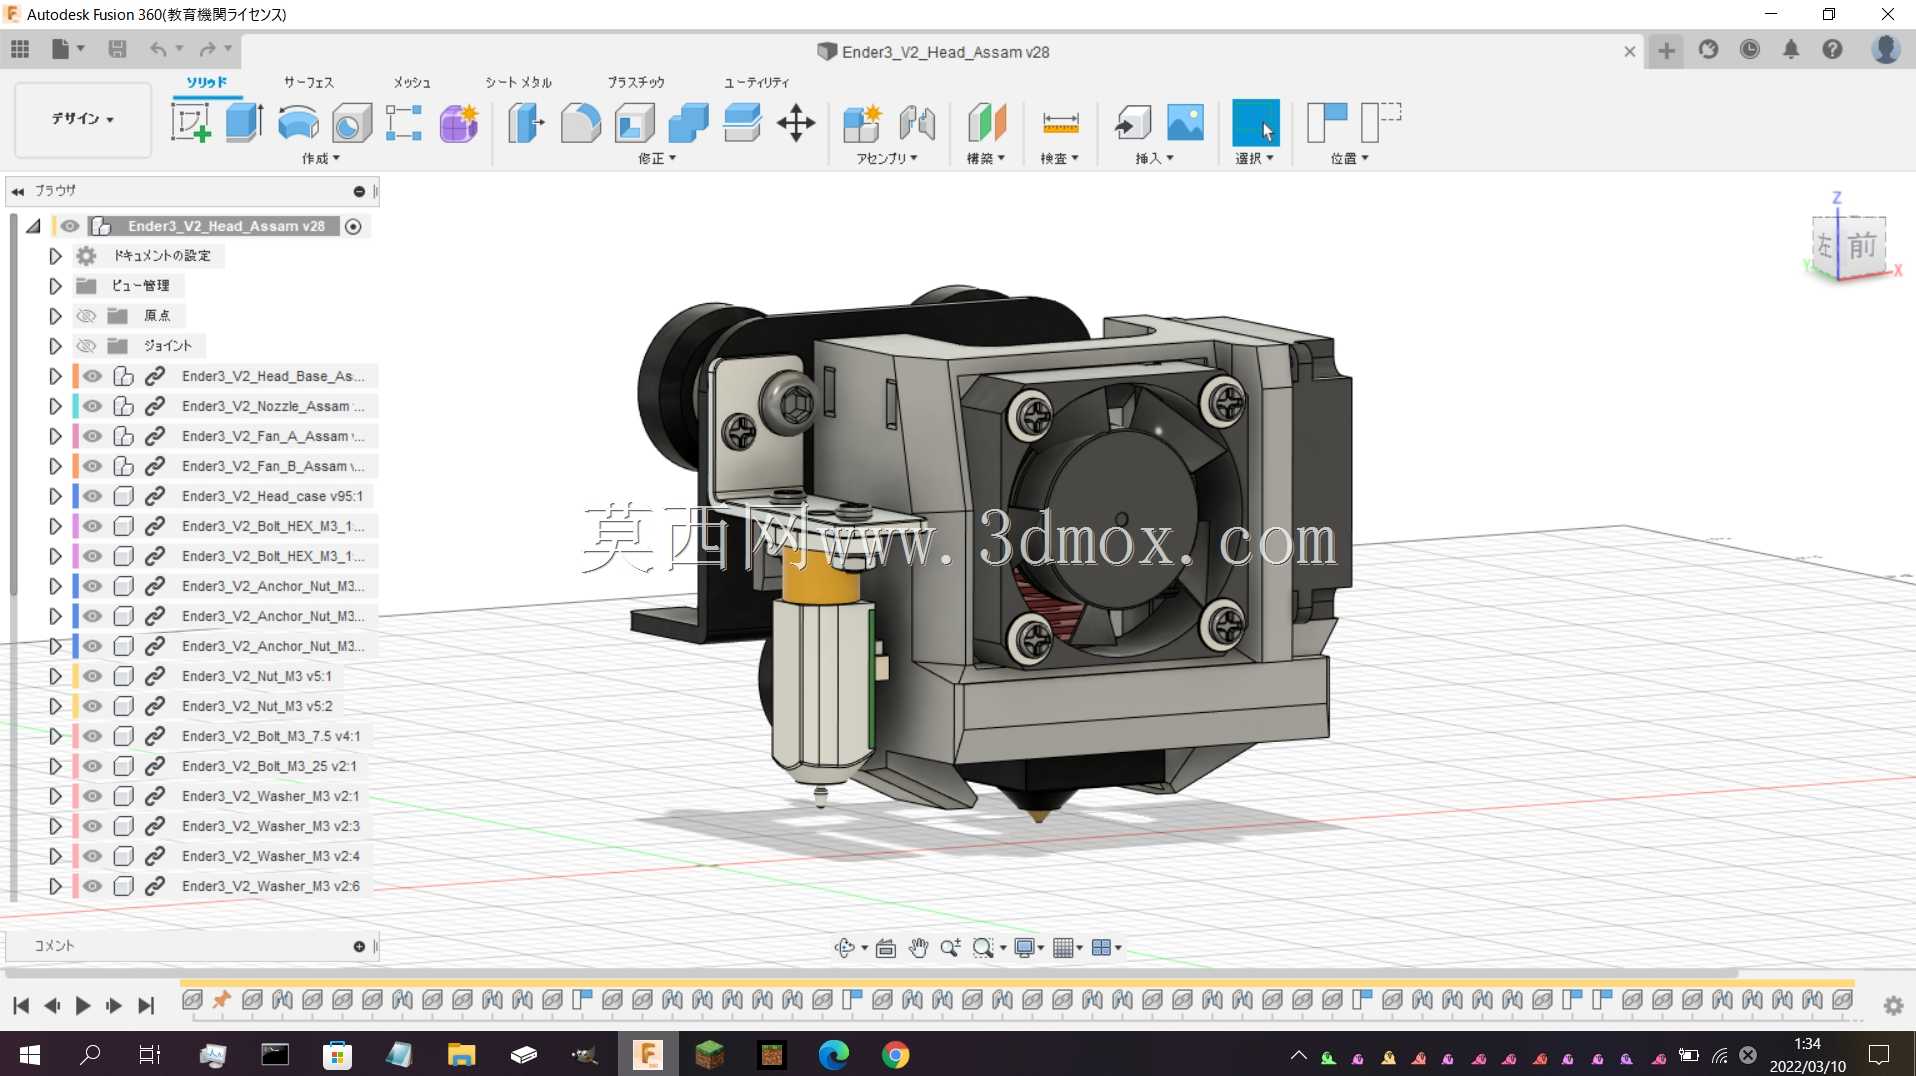
Task: Select the Combine tool
Action: (x=688, y=123)
